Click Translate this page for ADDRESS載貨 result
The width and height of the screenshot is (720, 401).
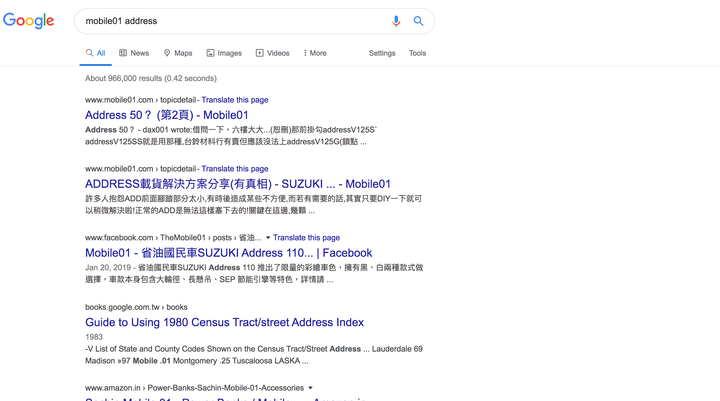235,169
